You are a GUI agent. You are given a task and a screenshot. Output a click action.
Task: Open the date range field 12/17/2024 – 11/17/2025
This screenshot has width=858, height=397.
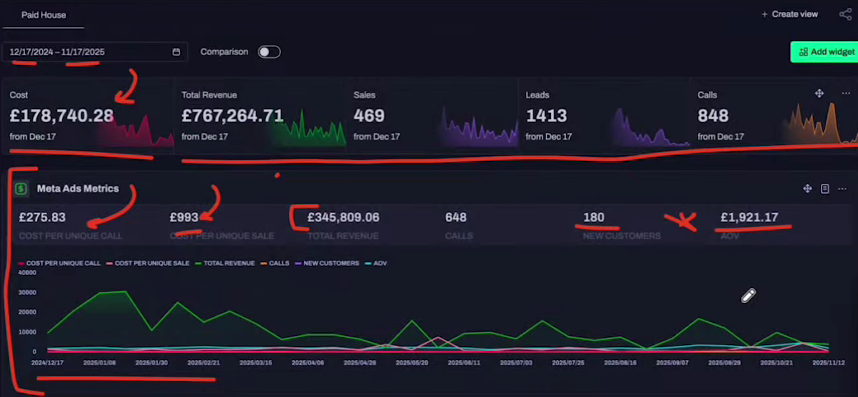[x=95, y=52]
